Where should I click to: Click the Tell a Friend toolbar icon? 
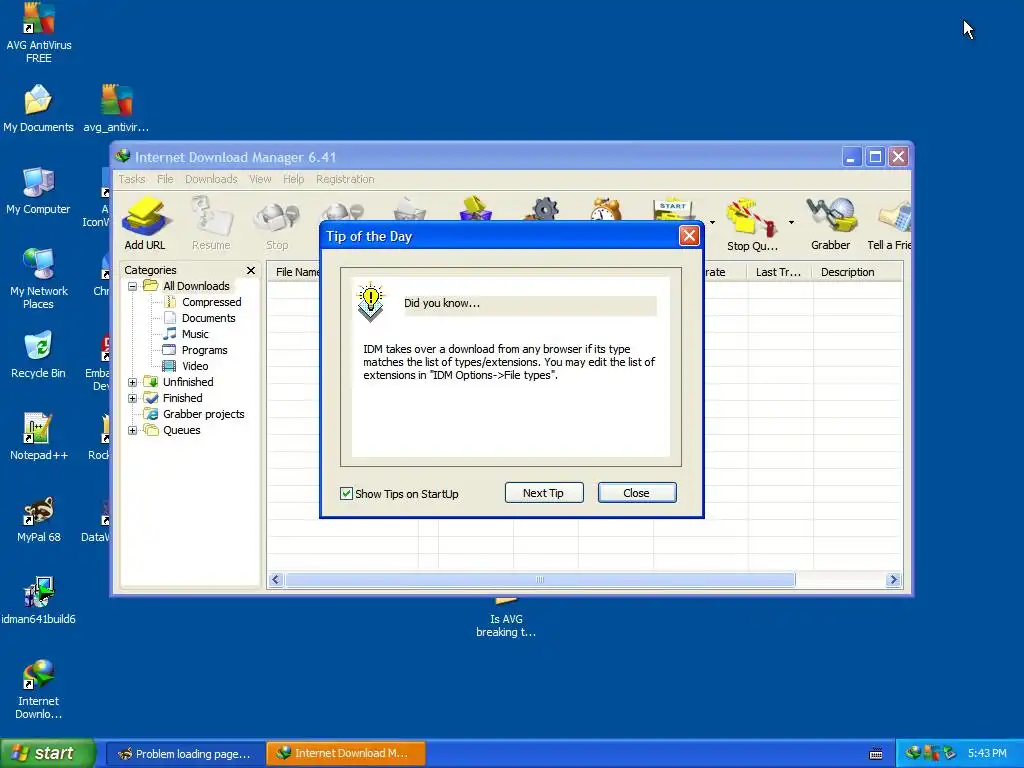889,224
